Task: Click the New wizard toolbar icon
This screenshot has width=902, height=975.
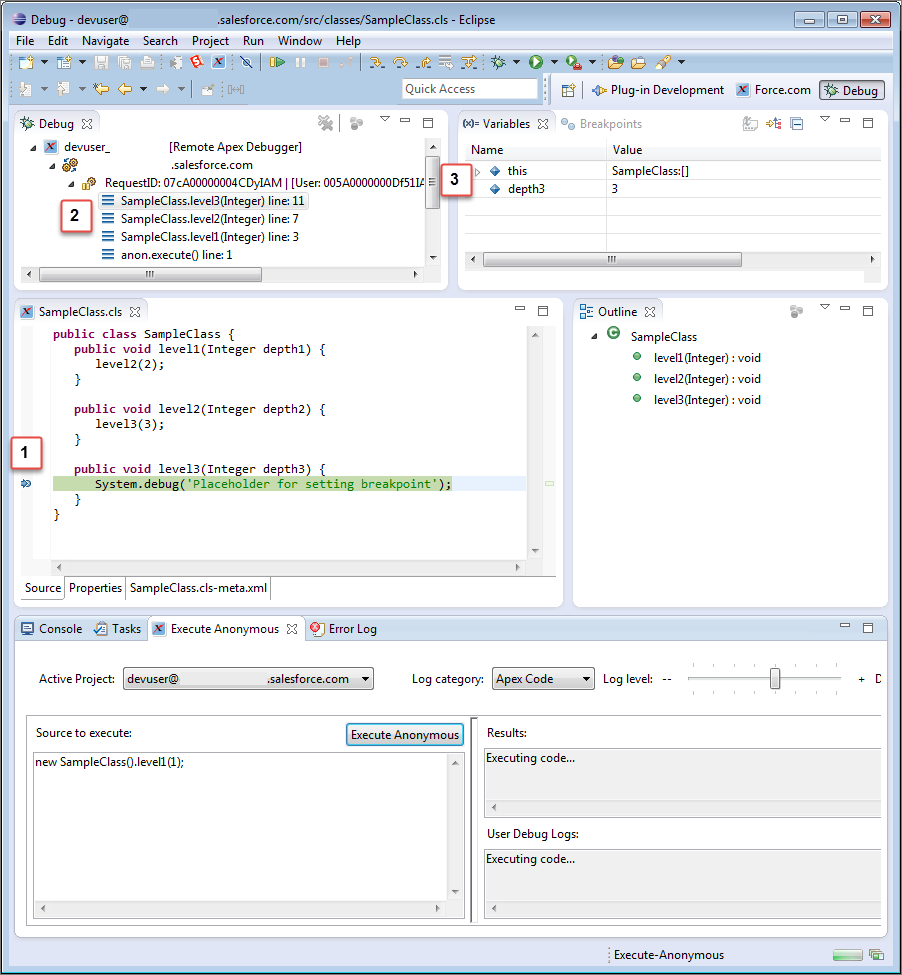Action: pyautogui.click(x=26, y=62)
